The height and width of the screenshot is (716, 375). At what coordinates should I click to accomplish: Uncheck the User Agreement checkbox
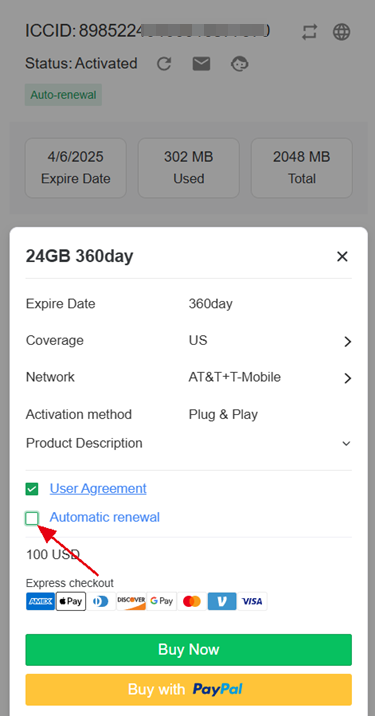pyautogui.click(x=32, y=490)
